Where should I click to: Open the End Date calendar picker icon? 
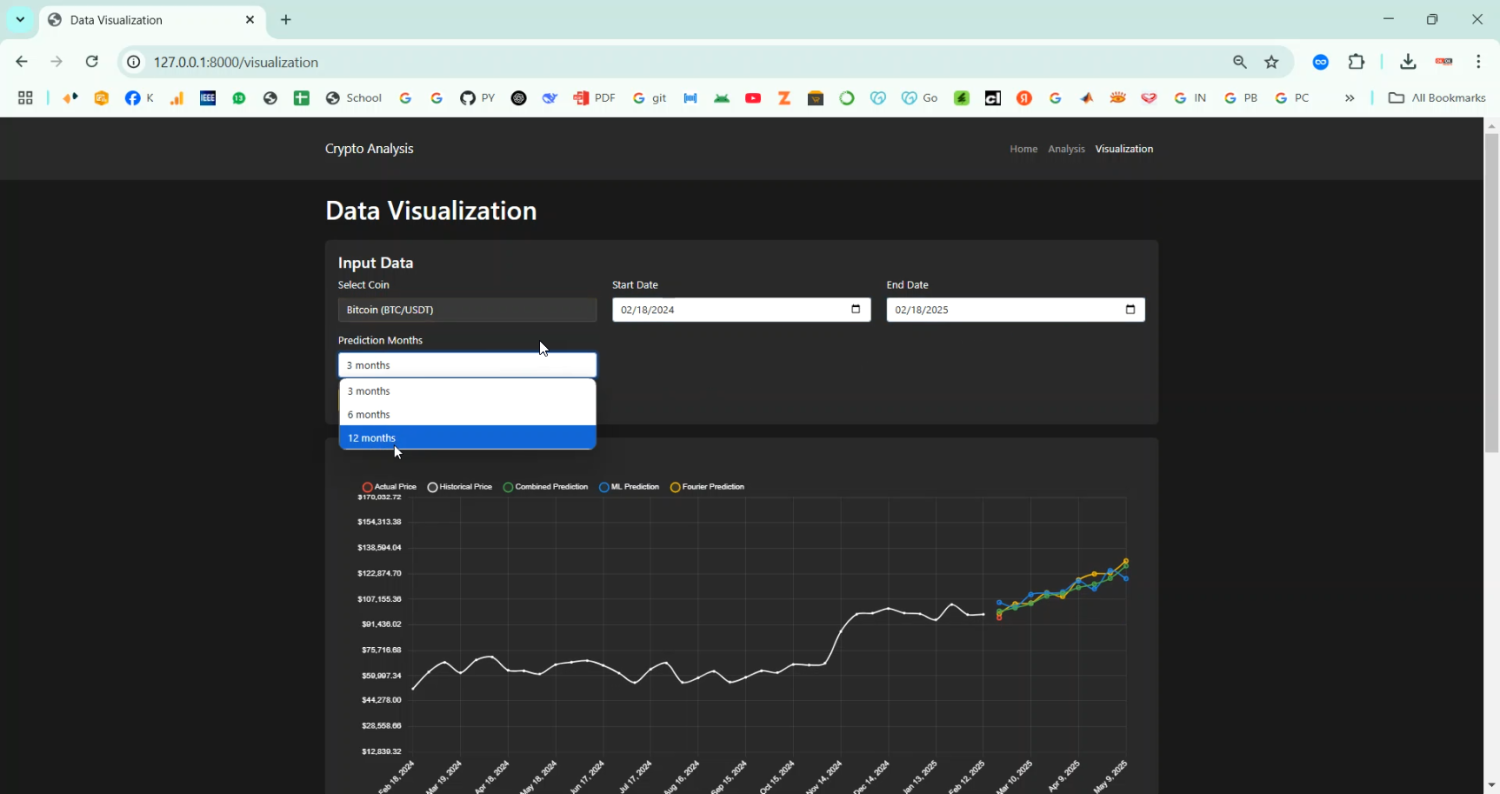pos(1130,310)
